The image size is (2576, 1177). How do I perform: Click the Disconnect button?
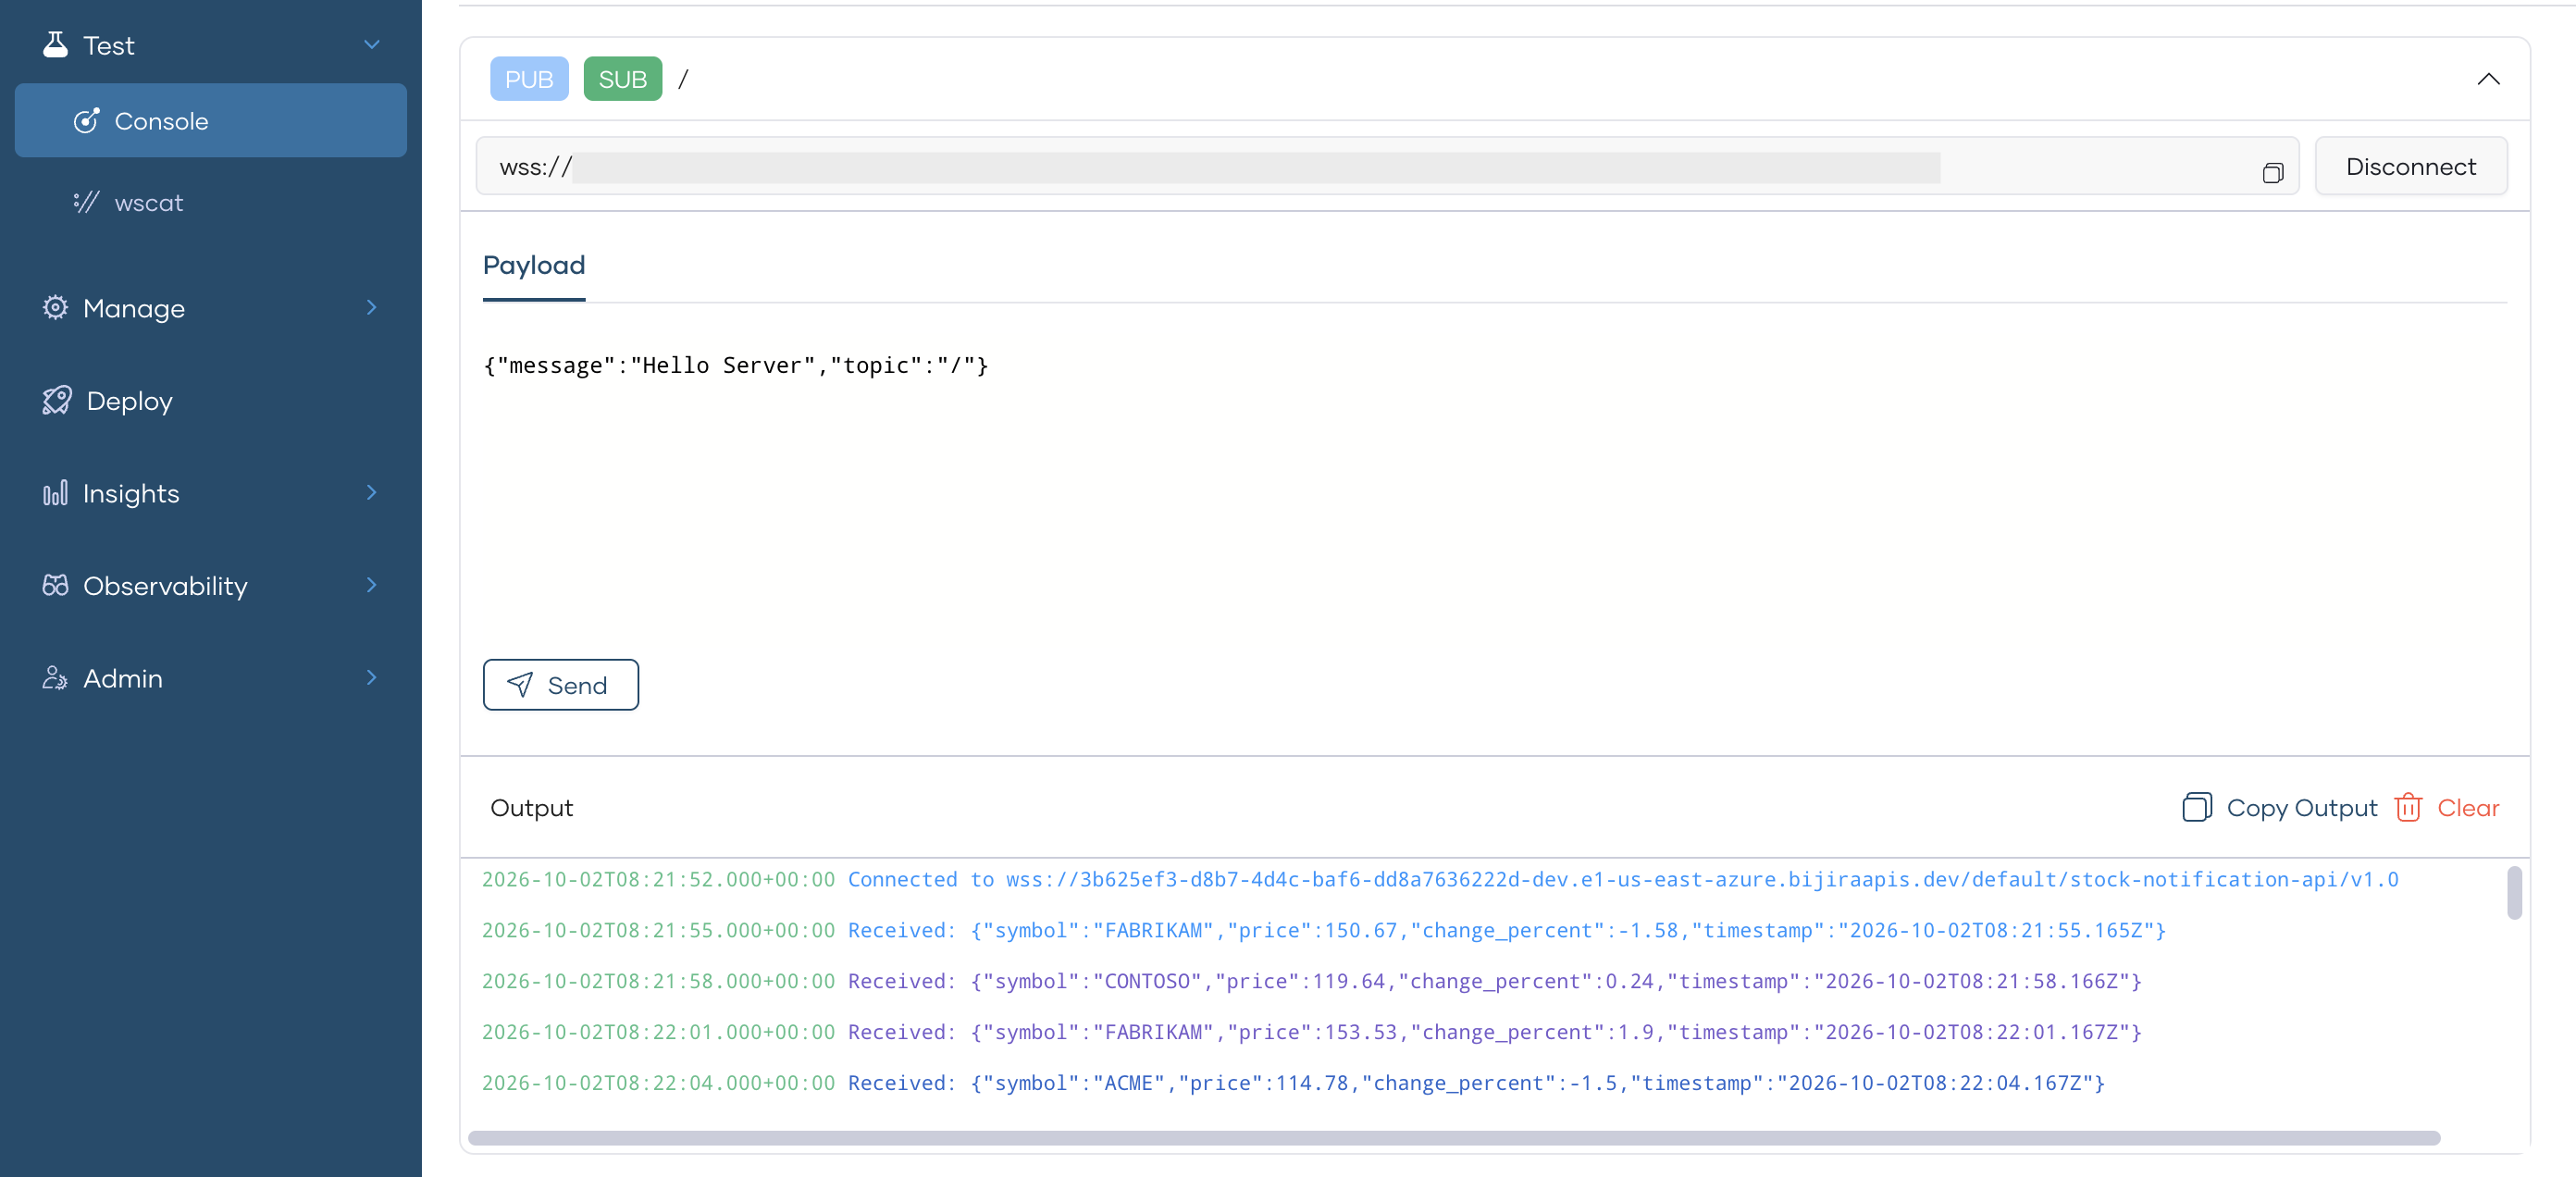(x=2411, y=166)
